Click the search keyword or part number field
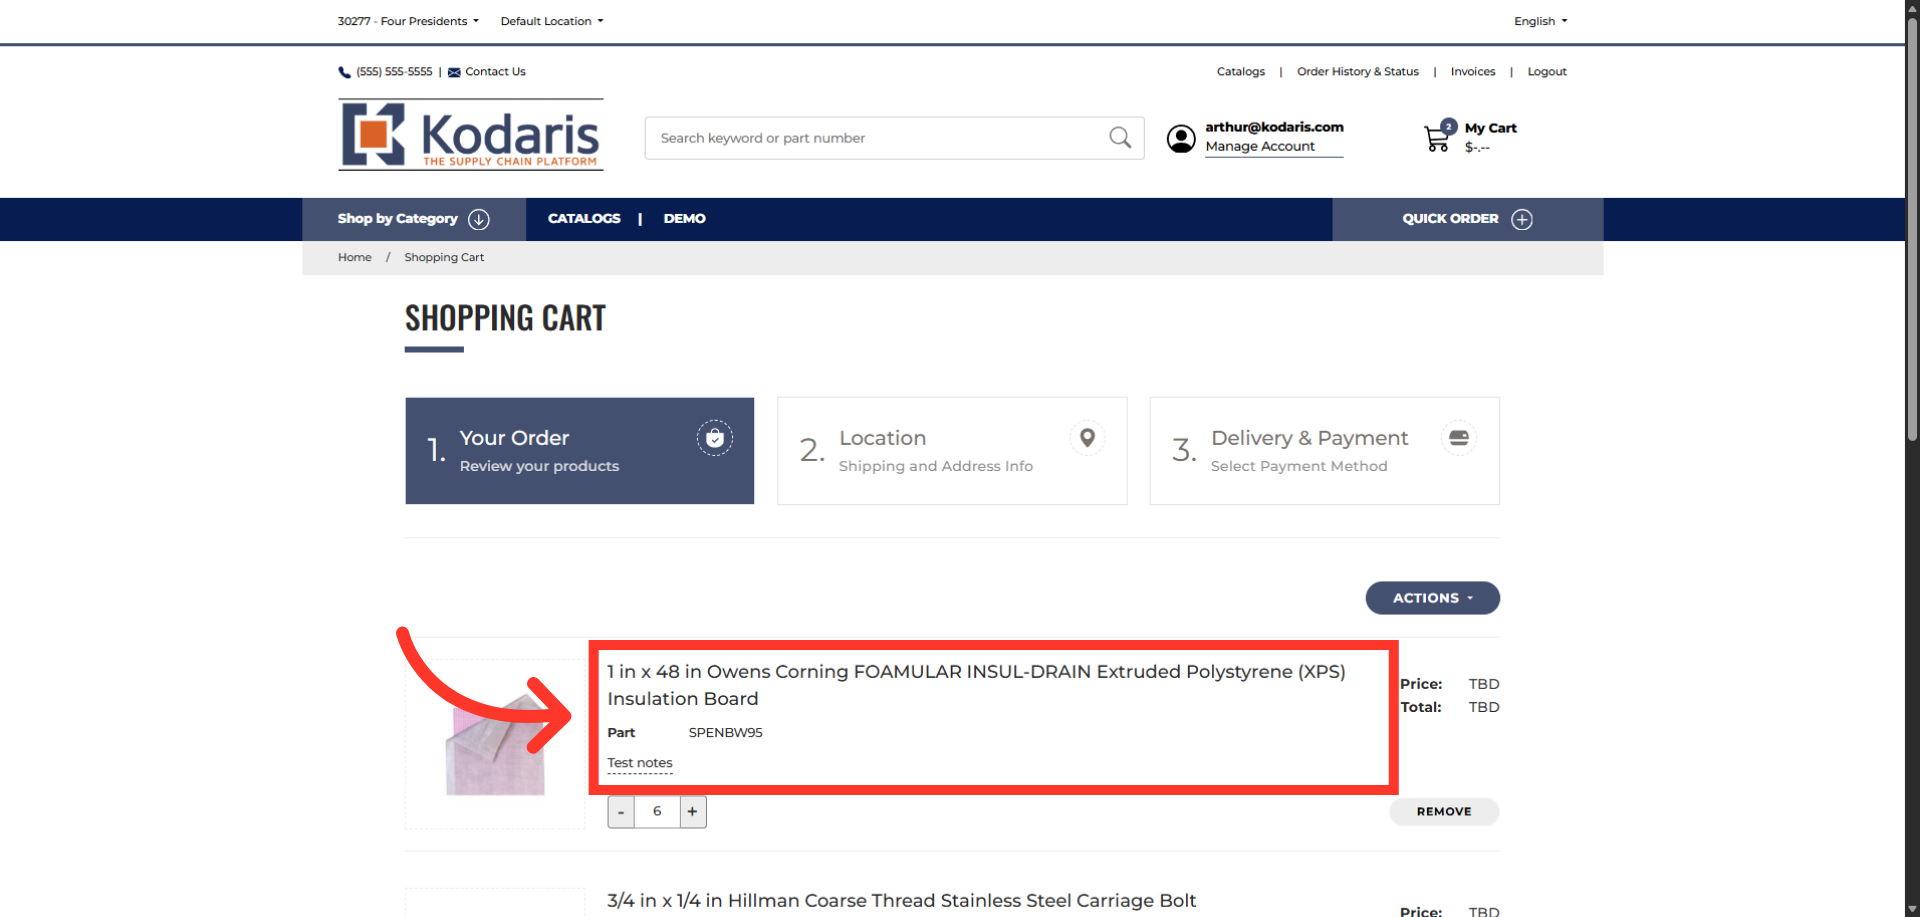Screen dimensions: 1920x917 click(894, 138)
